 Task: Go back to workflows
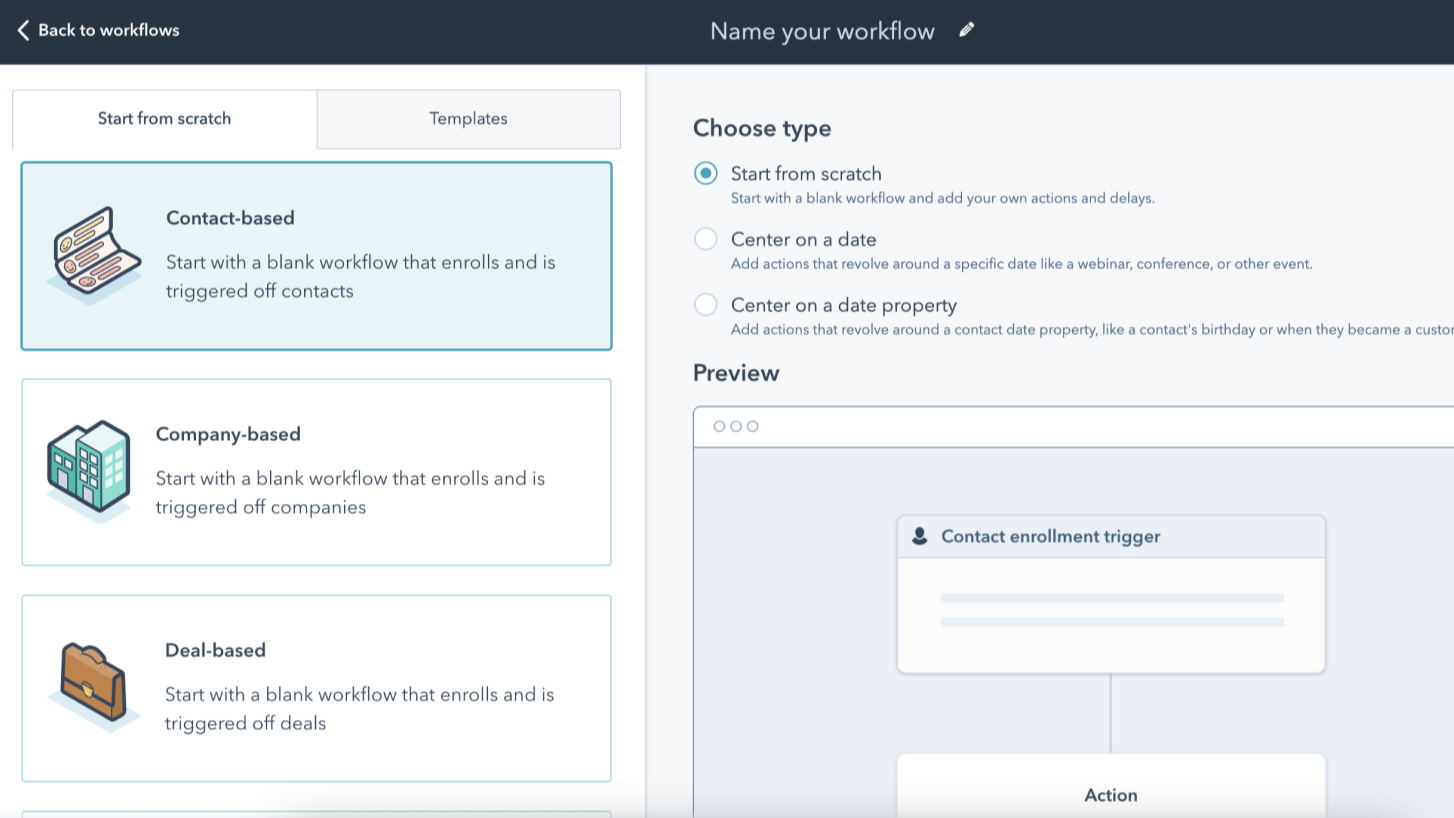point(108,30)
